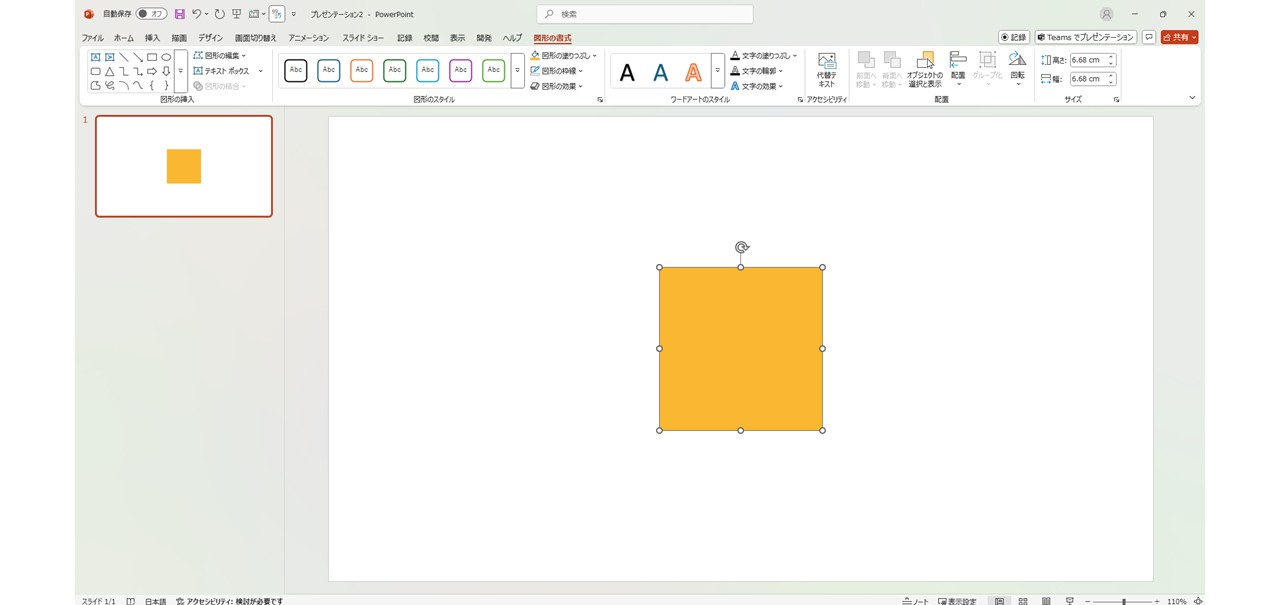Apply the blue A WordArt style
1280x605 pixels.
[x=660, y=72]
